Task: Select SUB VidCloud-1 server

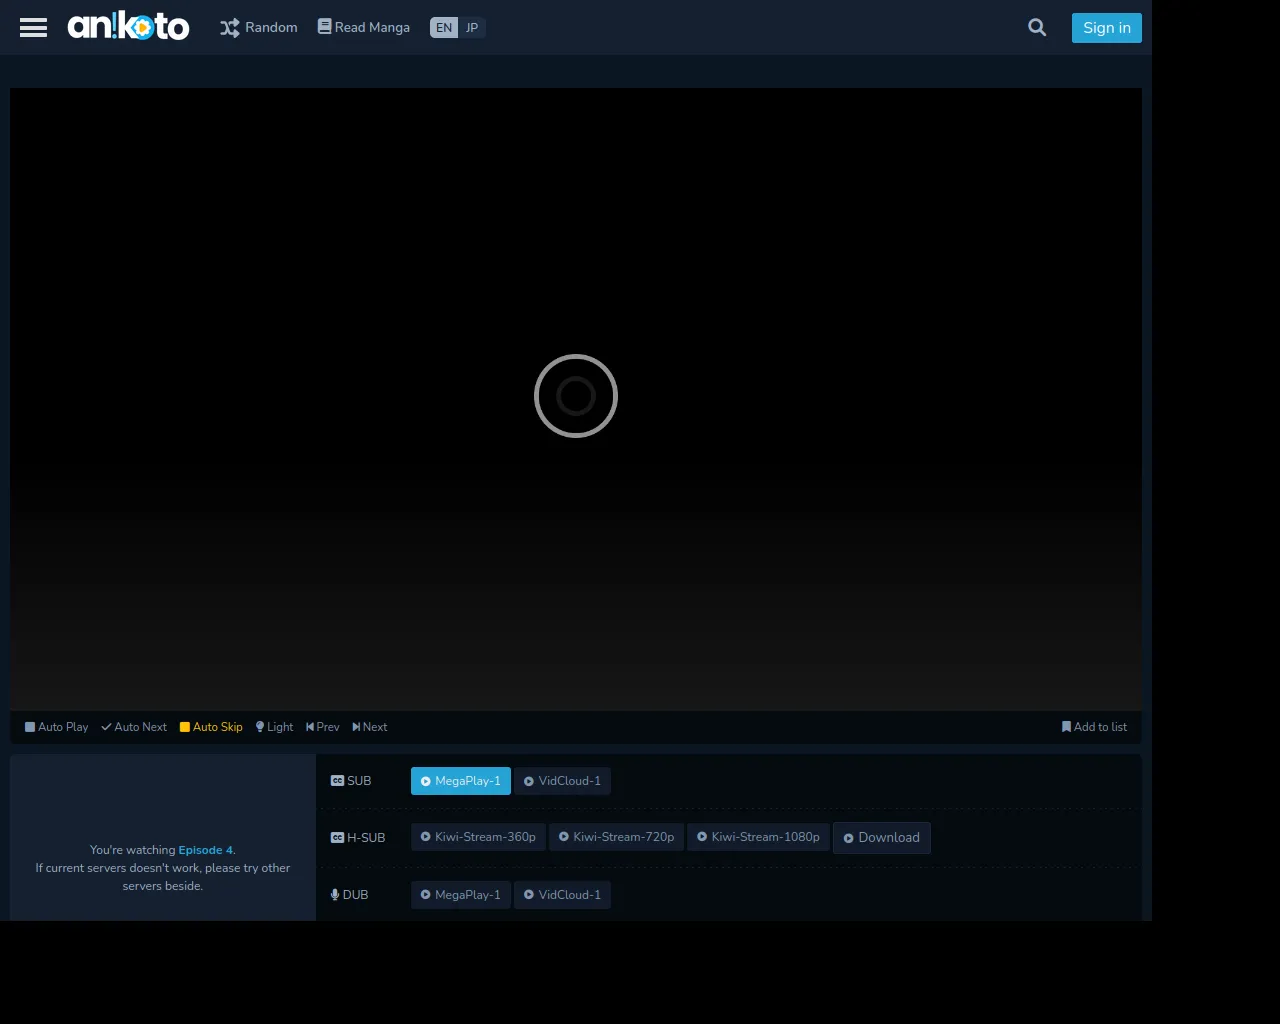Action: [x=562, y=781]
